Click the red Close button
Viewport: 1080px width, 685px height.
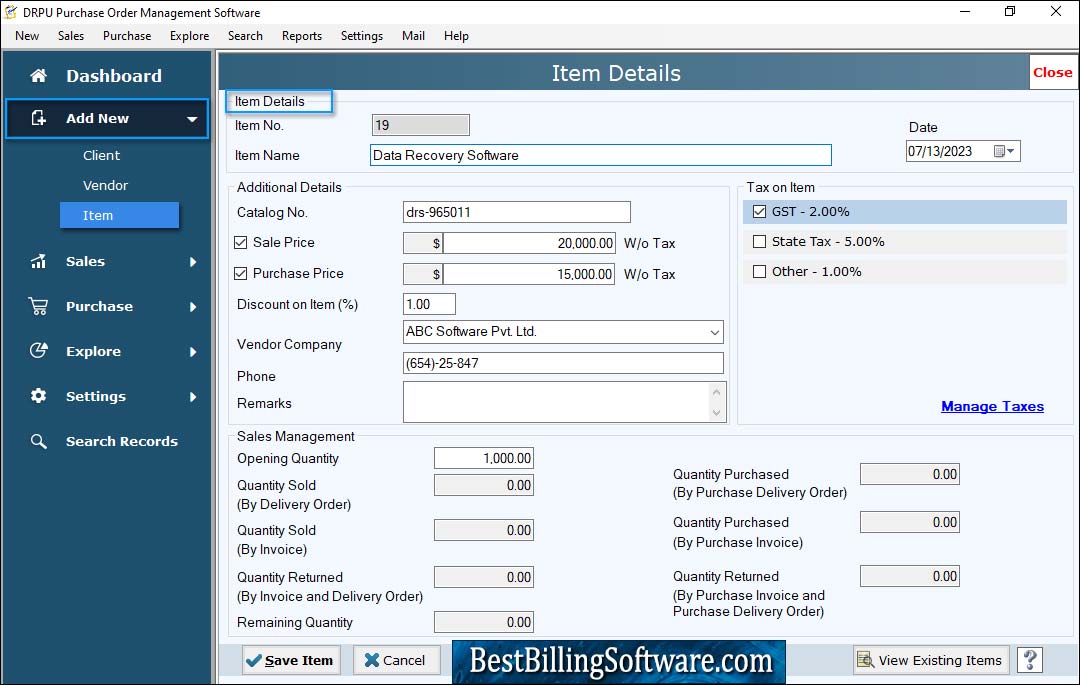1052,72
